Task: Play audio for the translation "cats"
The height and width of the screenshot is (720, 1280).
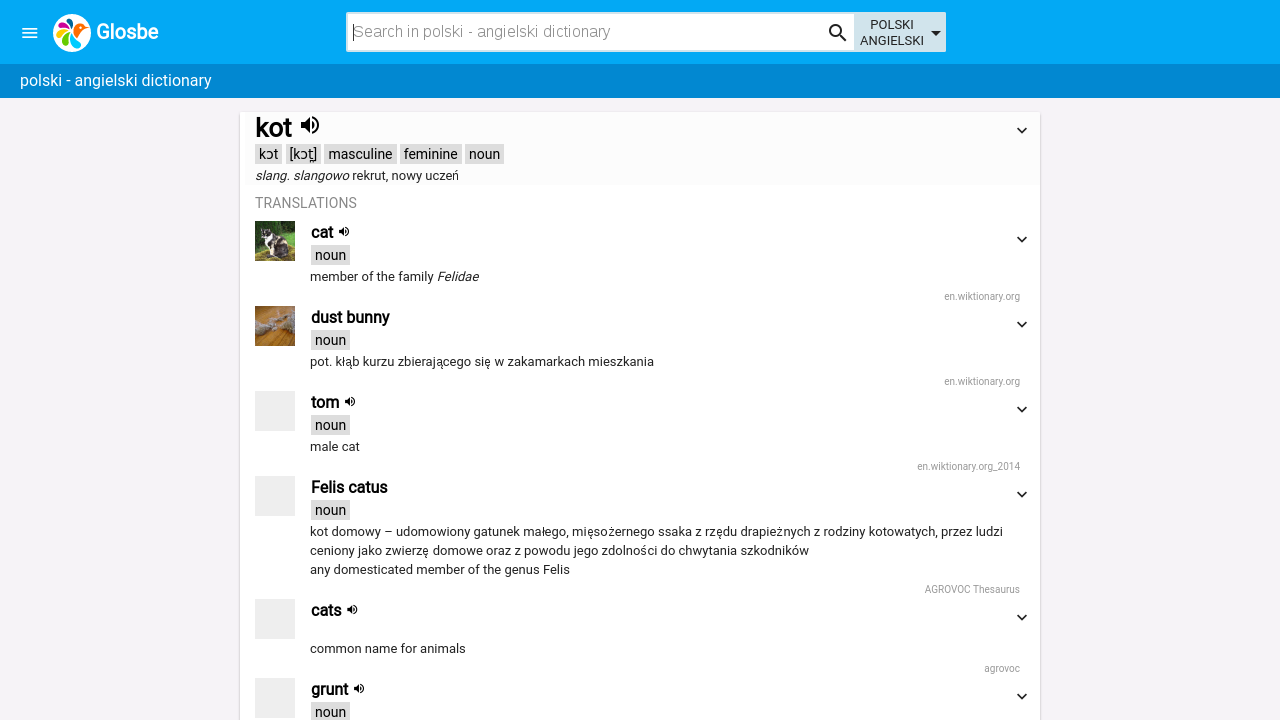Action: tap(352, 609)
